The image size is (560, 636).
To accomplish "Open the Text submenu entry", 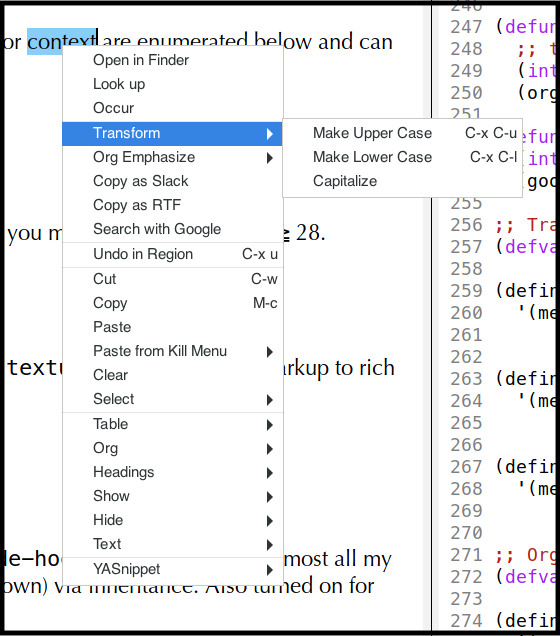I will 172,544.
